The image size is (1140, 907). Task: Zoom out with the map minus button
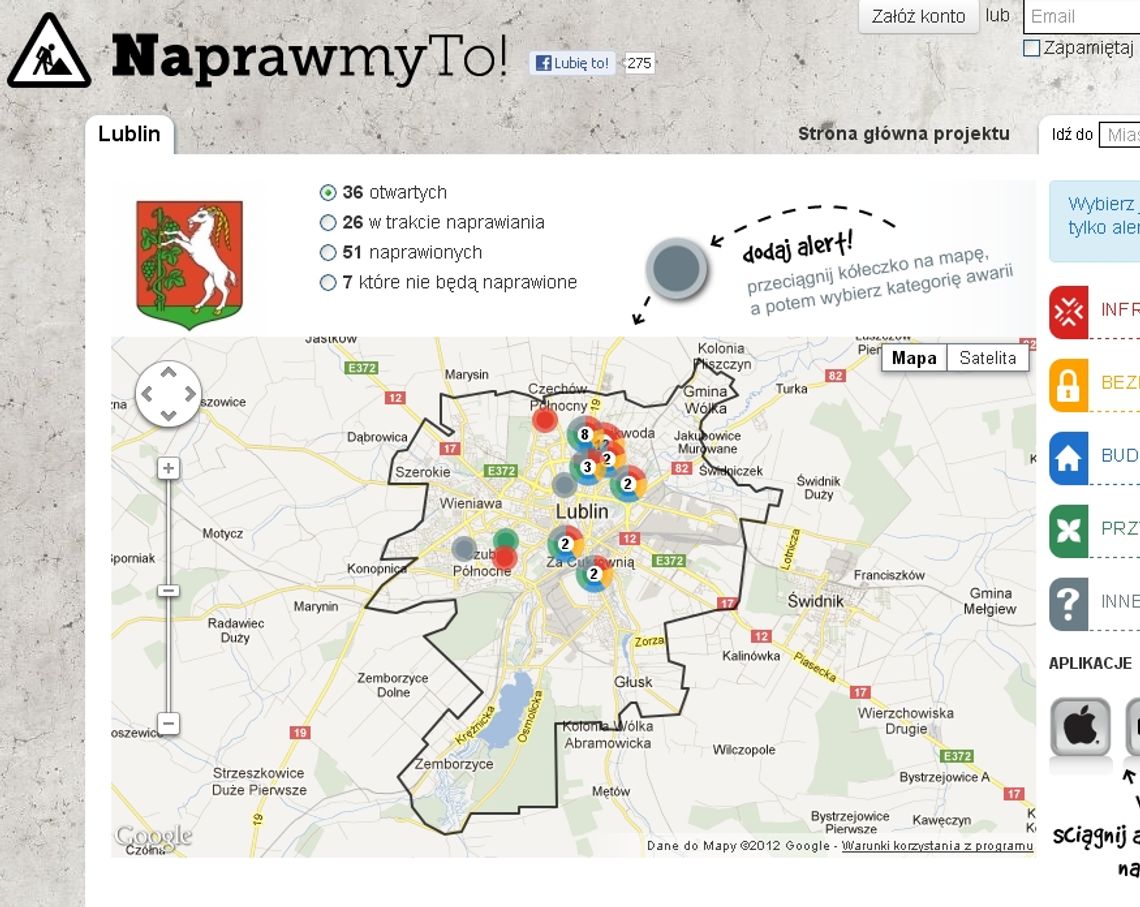pyautogui.click(x=168, y=724)
